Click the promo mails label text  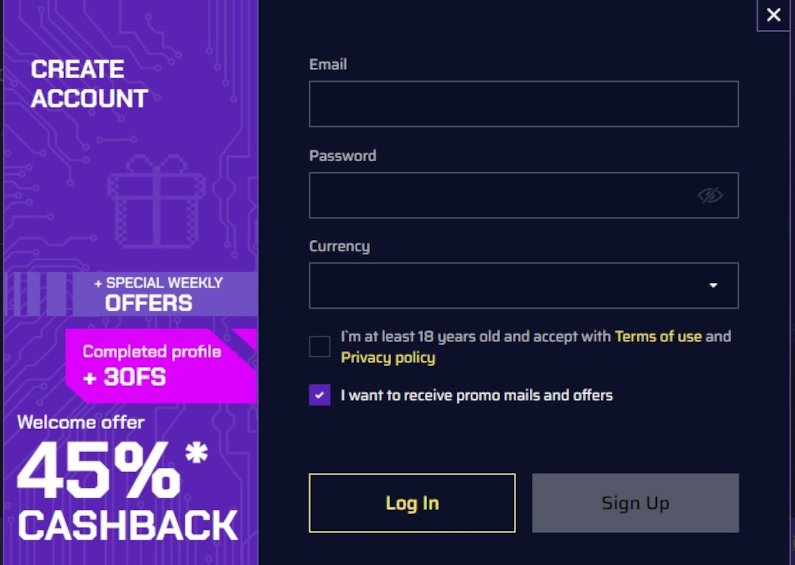[477, 395]
